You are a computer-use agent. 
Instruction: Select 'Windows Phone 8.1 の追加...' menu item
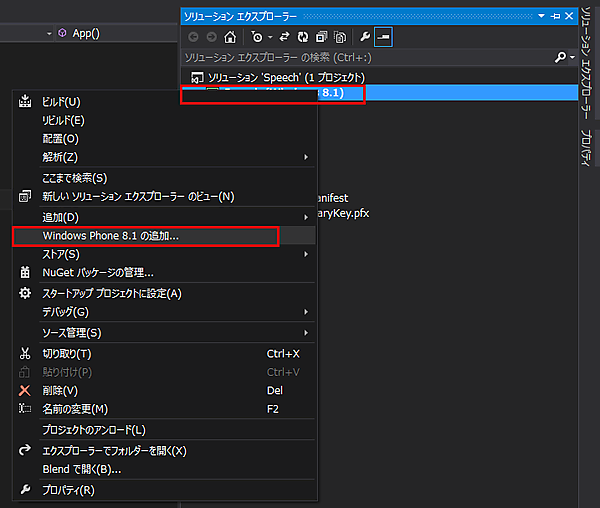click(x=111, y=236)
